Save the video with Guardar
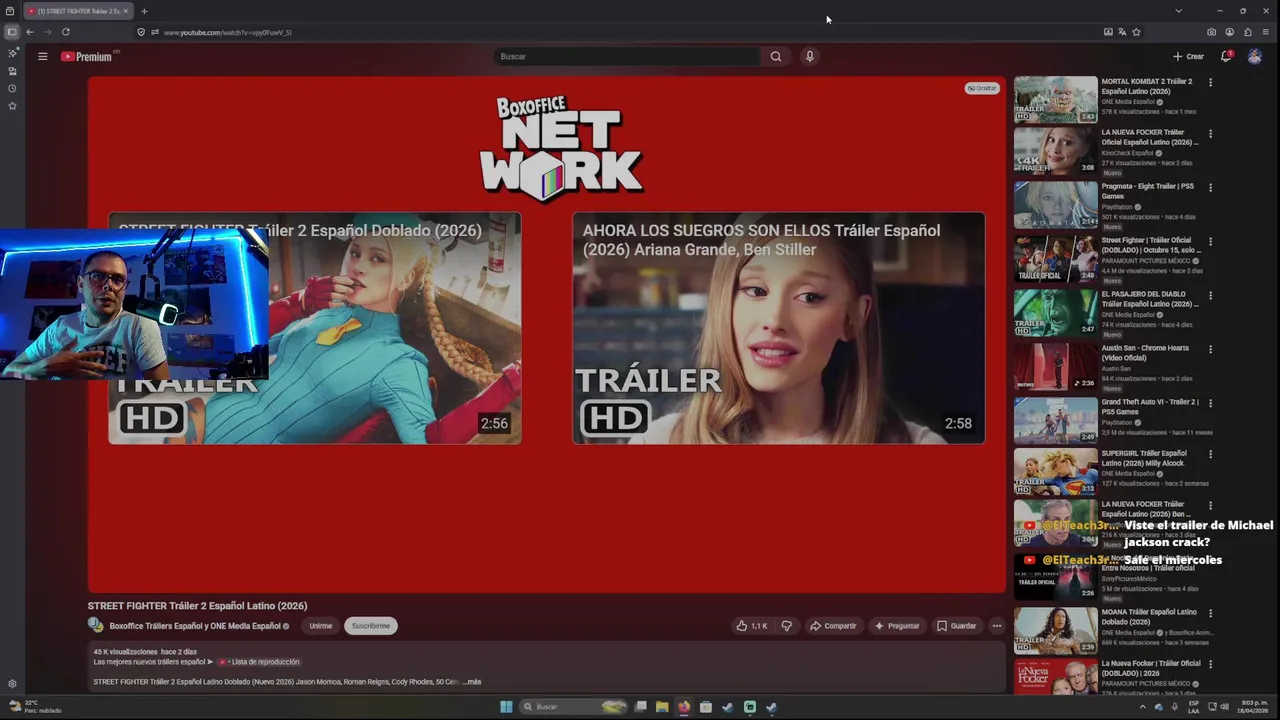This screenshot has width=1280, height=720. pyautogui.click(x=956, y=626)
